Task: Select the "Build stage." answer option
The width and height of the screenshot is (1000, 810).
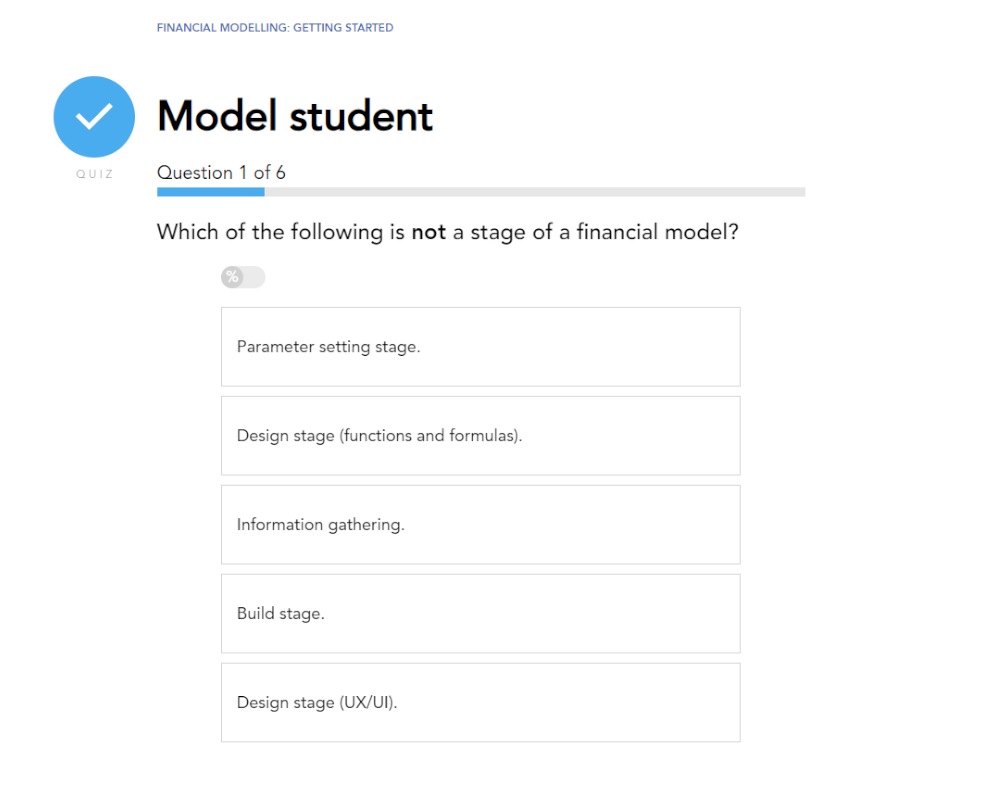Action: (x=480, y=614)
